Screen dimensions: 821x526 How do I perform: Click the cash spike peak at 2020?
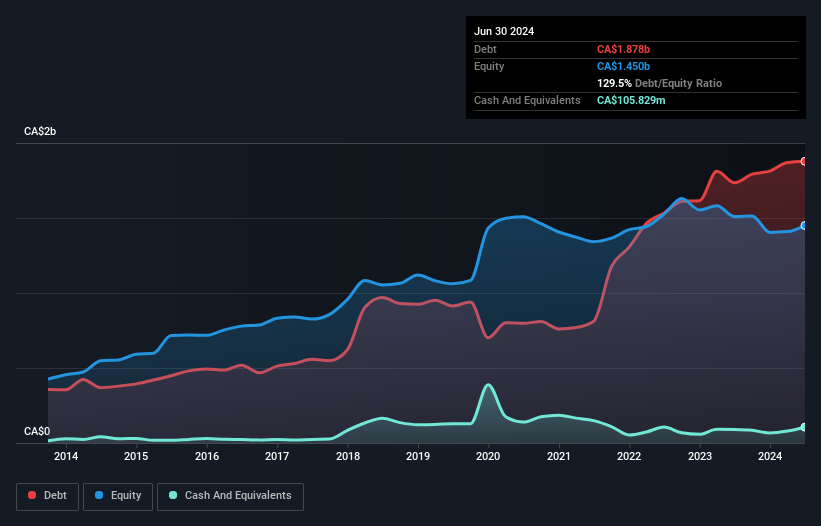point(488,385)
